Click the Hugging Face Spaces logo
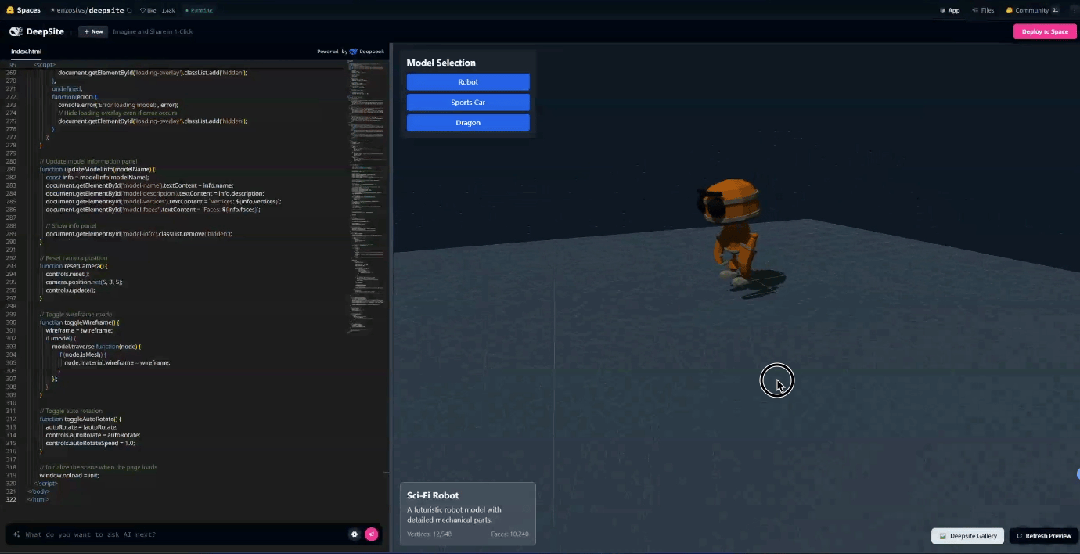The height and width of the screenshot is (554, 1080). (x=23, y=10)
